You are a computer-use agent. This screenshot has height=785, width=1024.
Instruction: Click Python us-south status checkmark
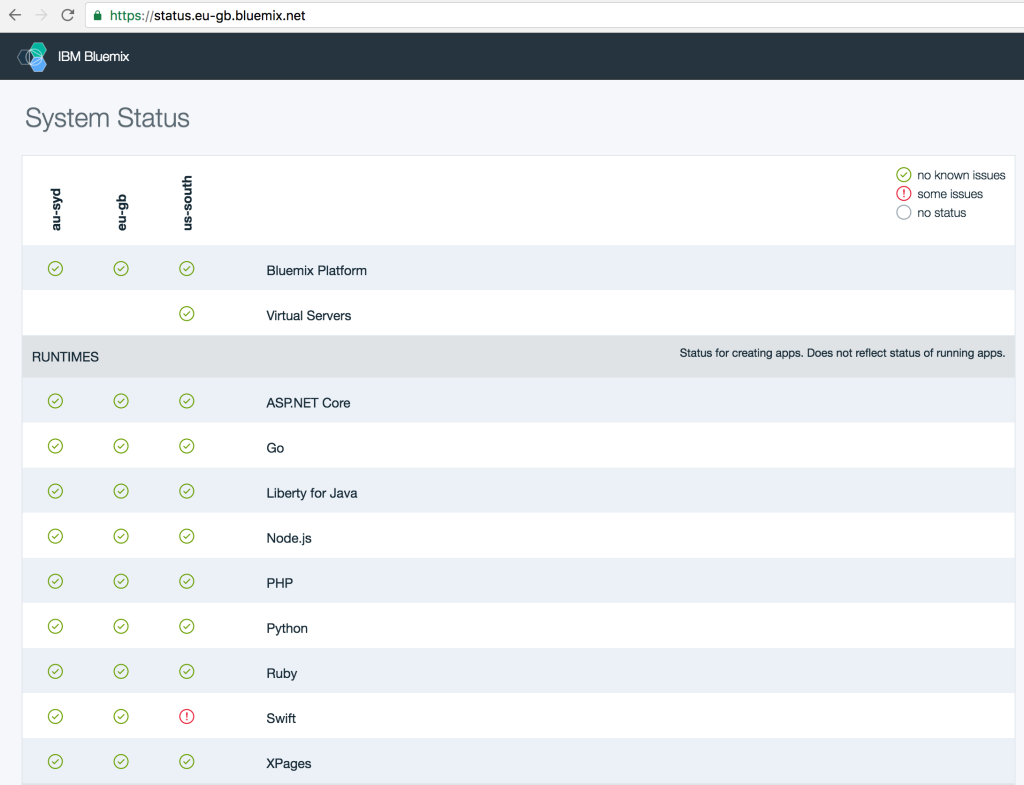(x=187, y=626)
